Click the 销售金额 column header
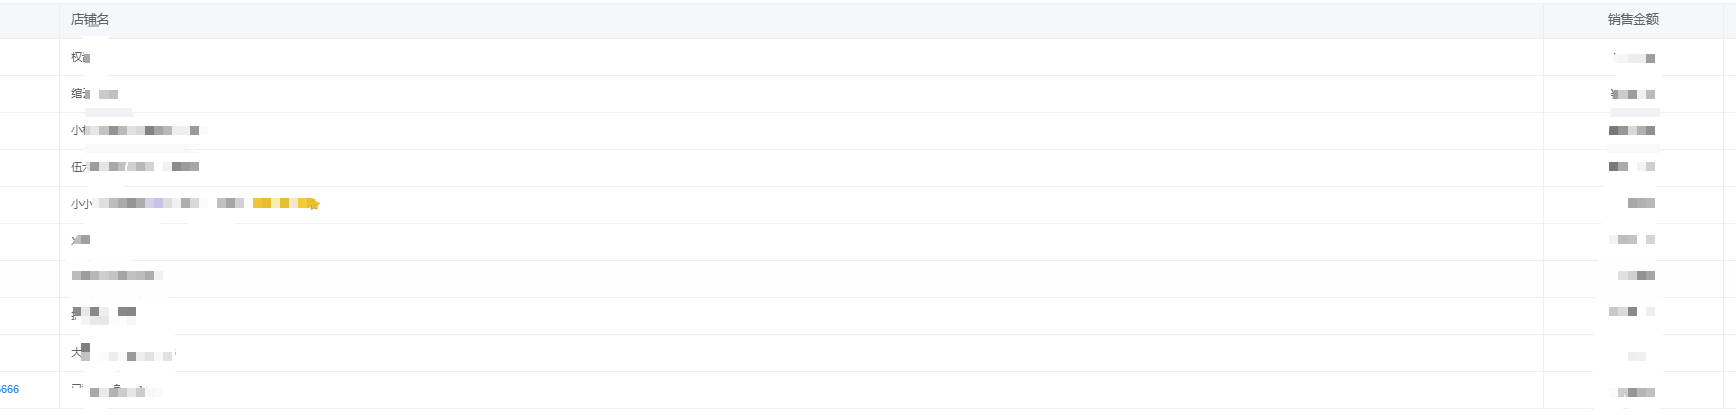 tap(1633, 20)
